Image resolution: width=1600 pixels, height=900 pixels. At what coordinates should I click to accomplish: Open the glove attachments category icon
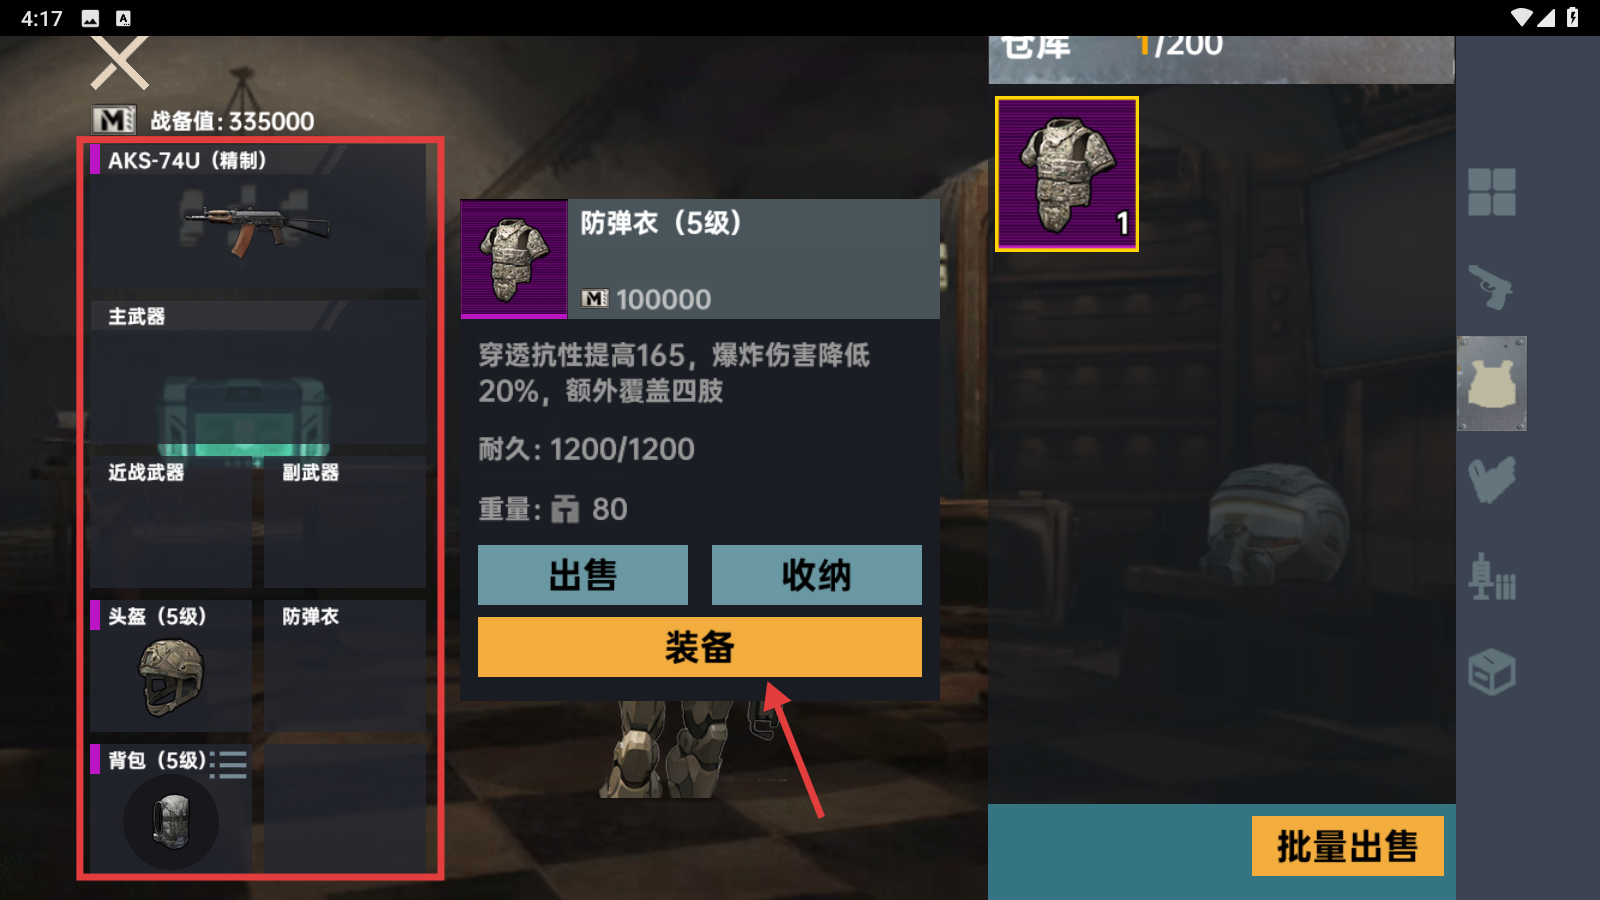click(x=1491, y=479)
